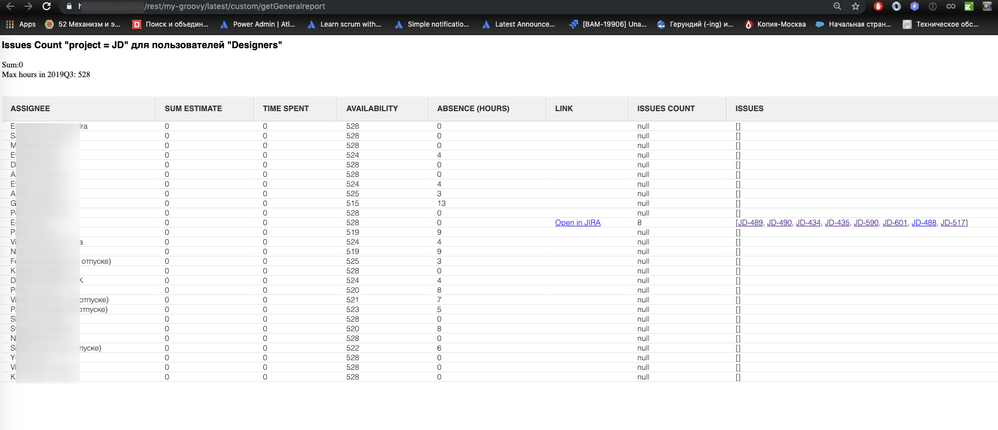Click the 'Max hours in 2019Q3: 528' text
This screenshot has height=430, width=998.
point(46,74)
